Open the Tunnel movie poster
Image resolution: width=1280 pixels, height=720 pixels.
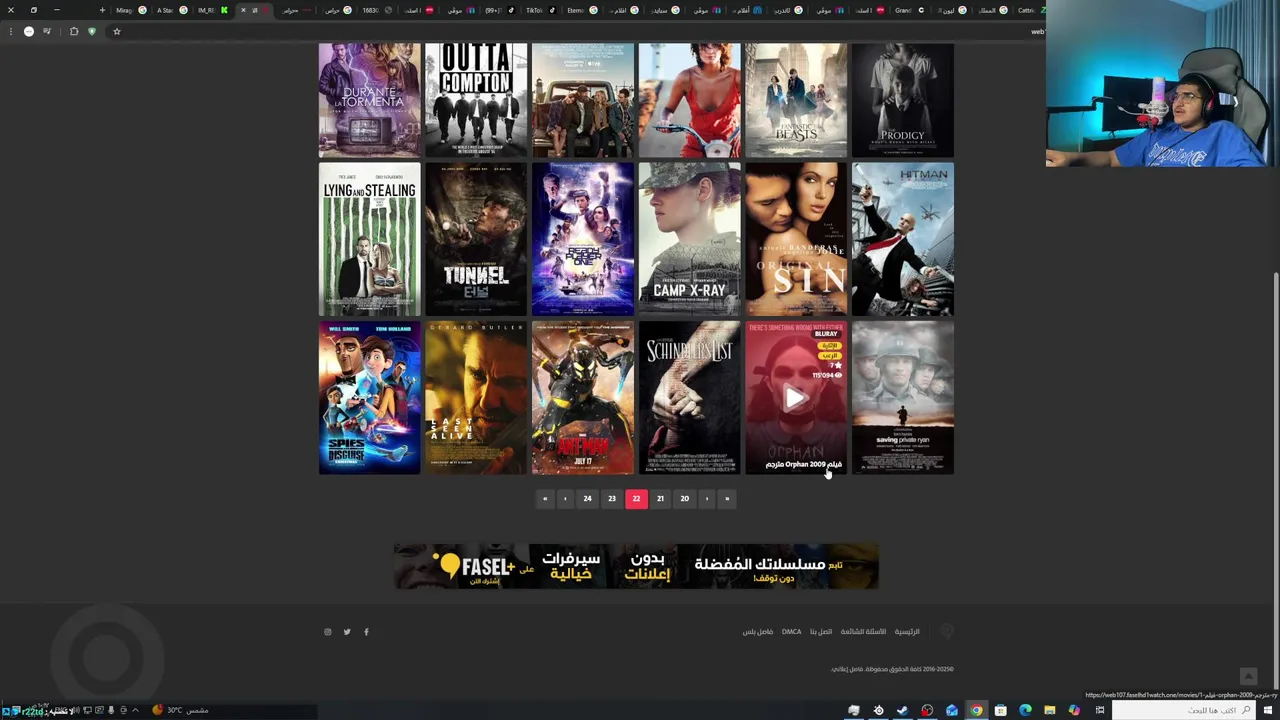(x=476, y=239)
